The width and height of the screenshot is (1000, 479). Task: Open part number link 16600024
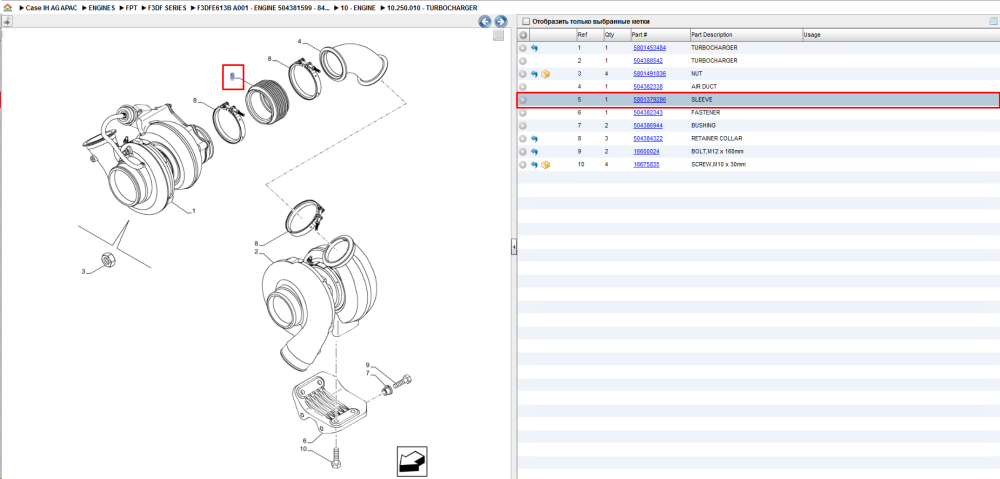646,152
